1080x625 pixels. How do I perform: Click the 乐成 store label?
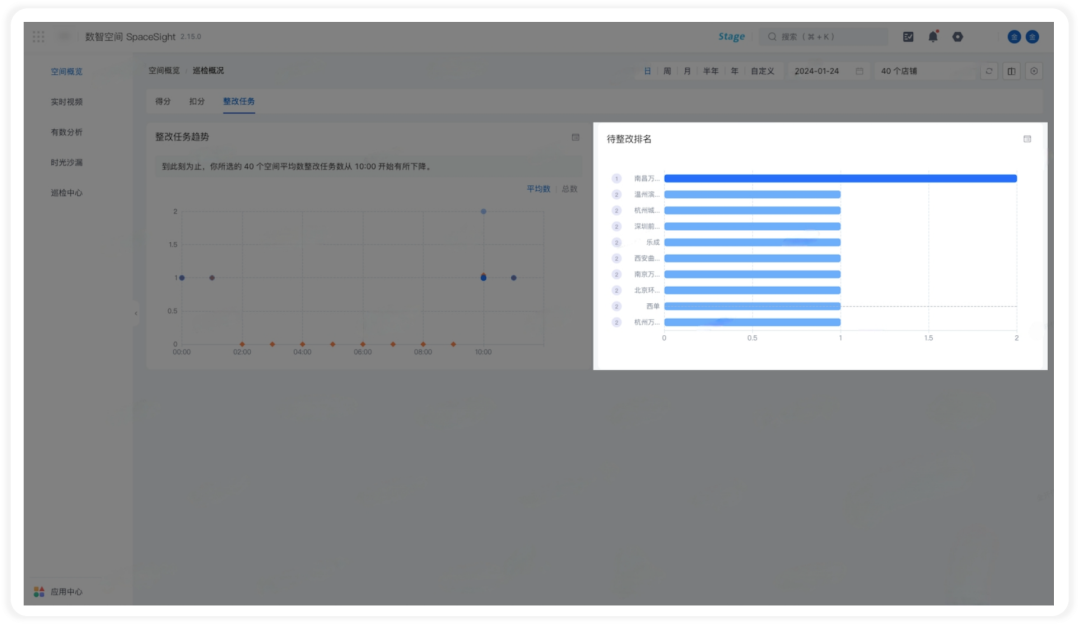point(652,243)
